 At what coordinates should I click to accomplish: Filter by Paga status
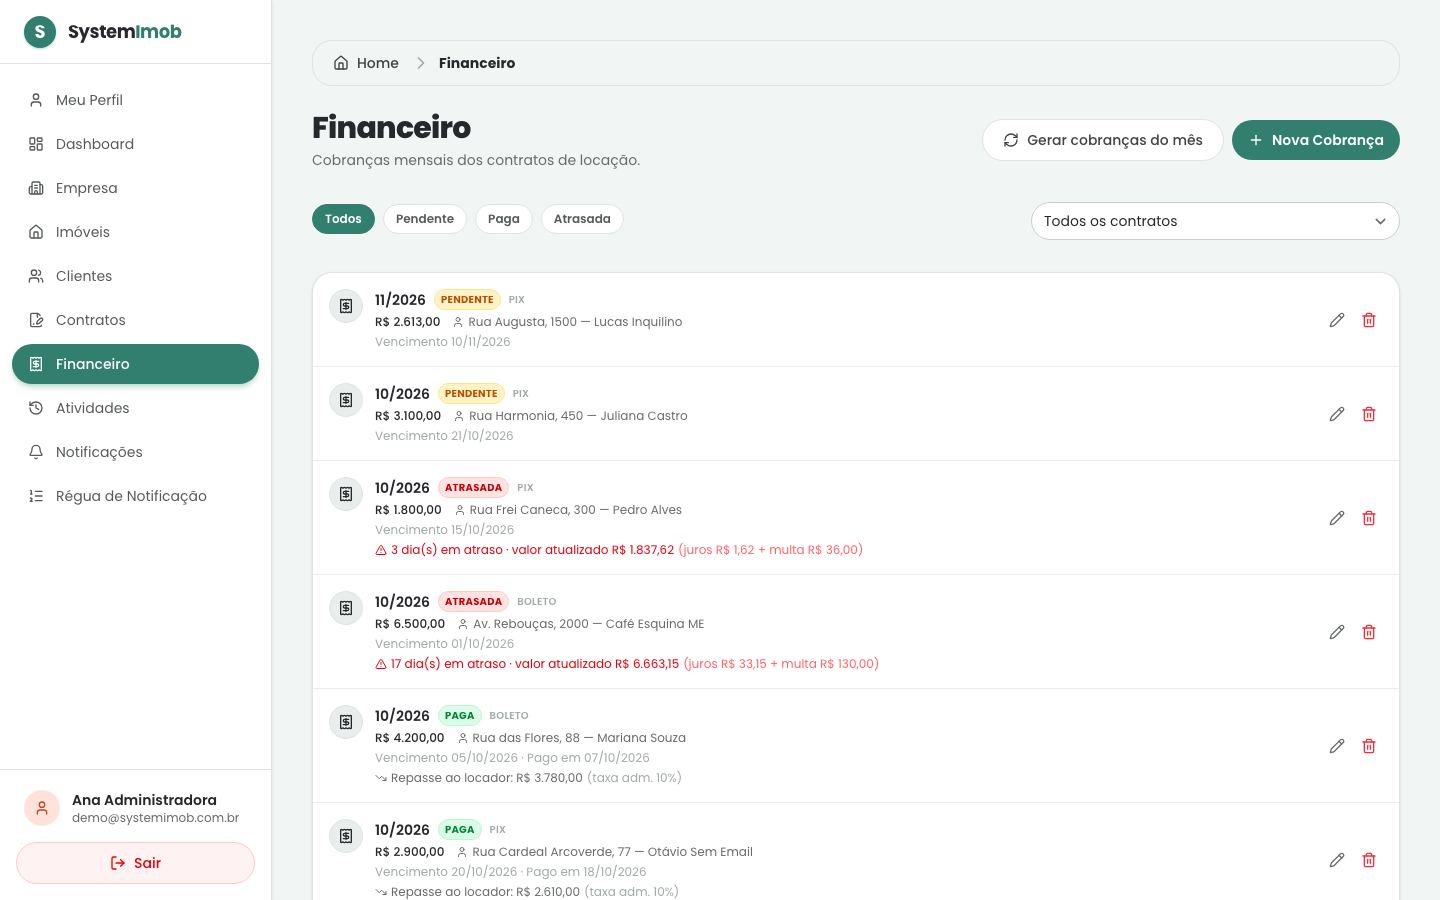pos(504,219)
